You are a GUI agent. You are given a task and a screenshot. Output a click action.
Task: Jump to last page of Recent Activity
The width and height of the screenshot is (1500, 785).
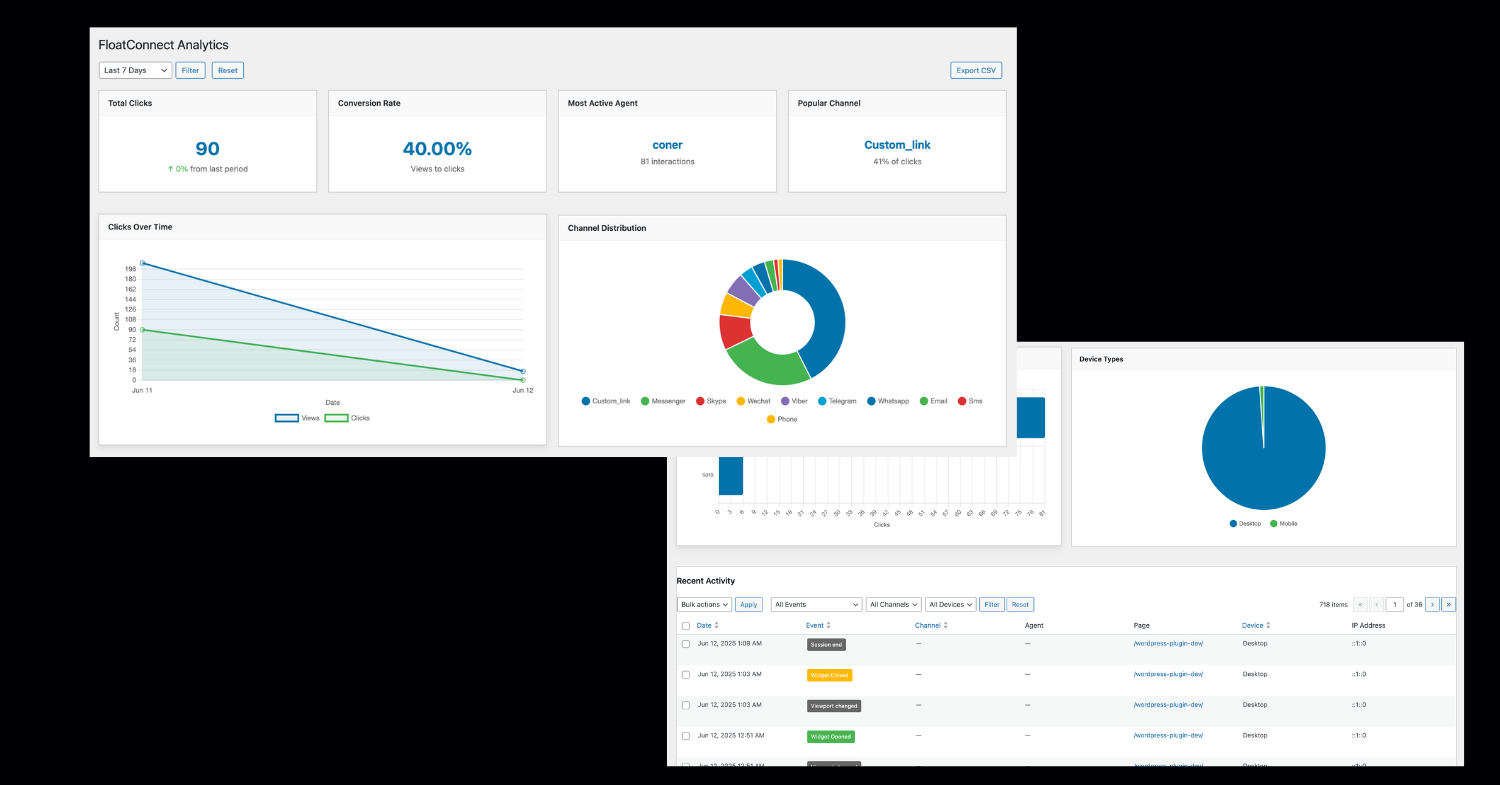1448,604
